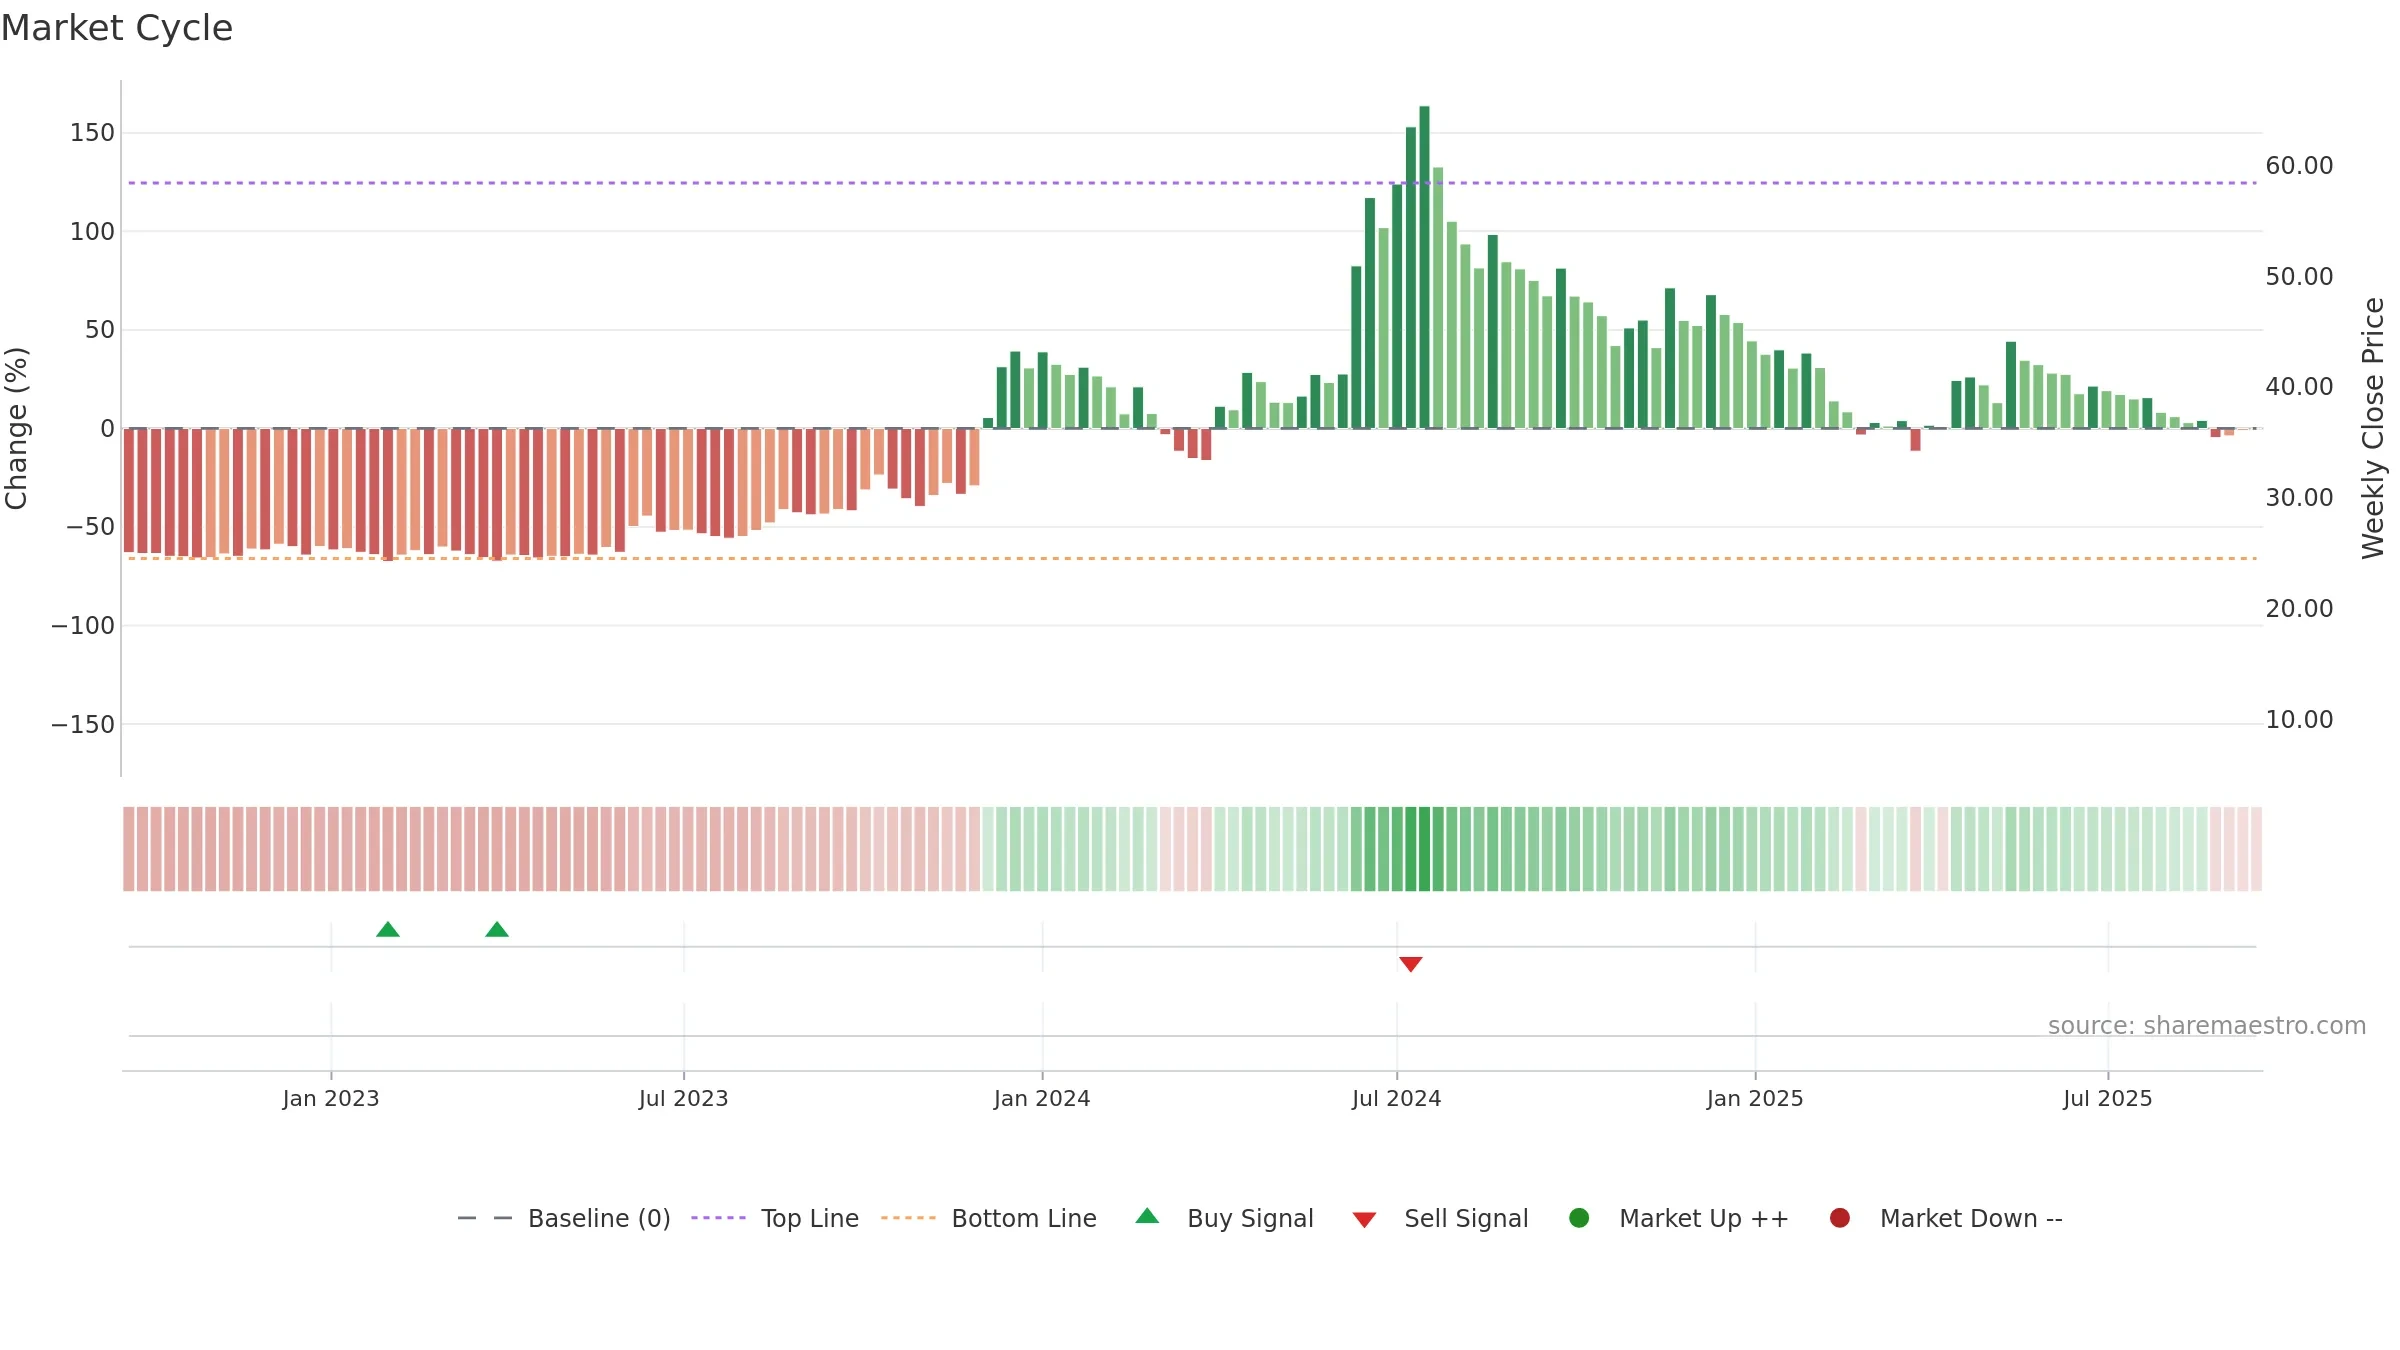Image resolution: width=2400 pixels, height=1350 pixels.
Task: Toggle the Market Up ++ legend entry
Action: [1679, 1218]
